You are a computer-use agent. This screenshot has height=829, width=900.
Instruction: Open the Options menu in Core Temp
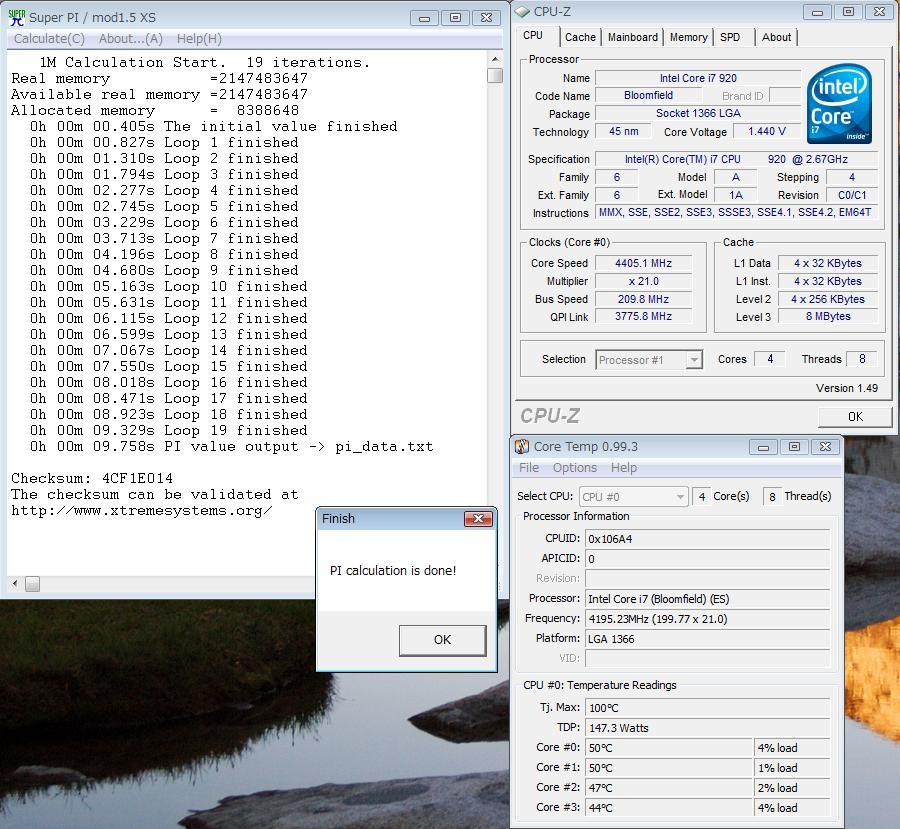point(575,468)
